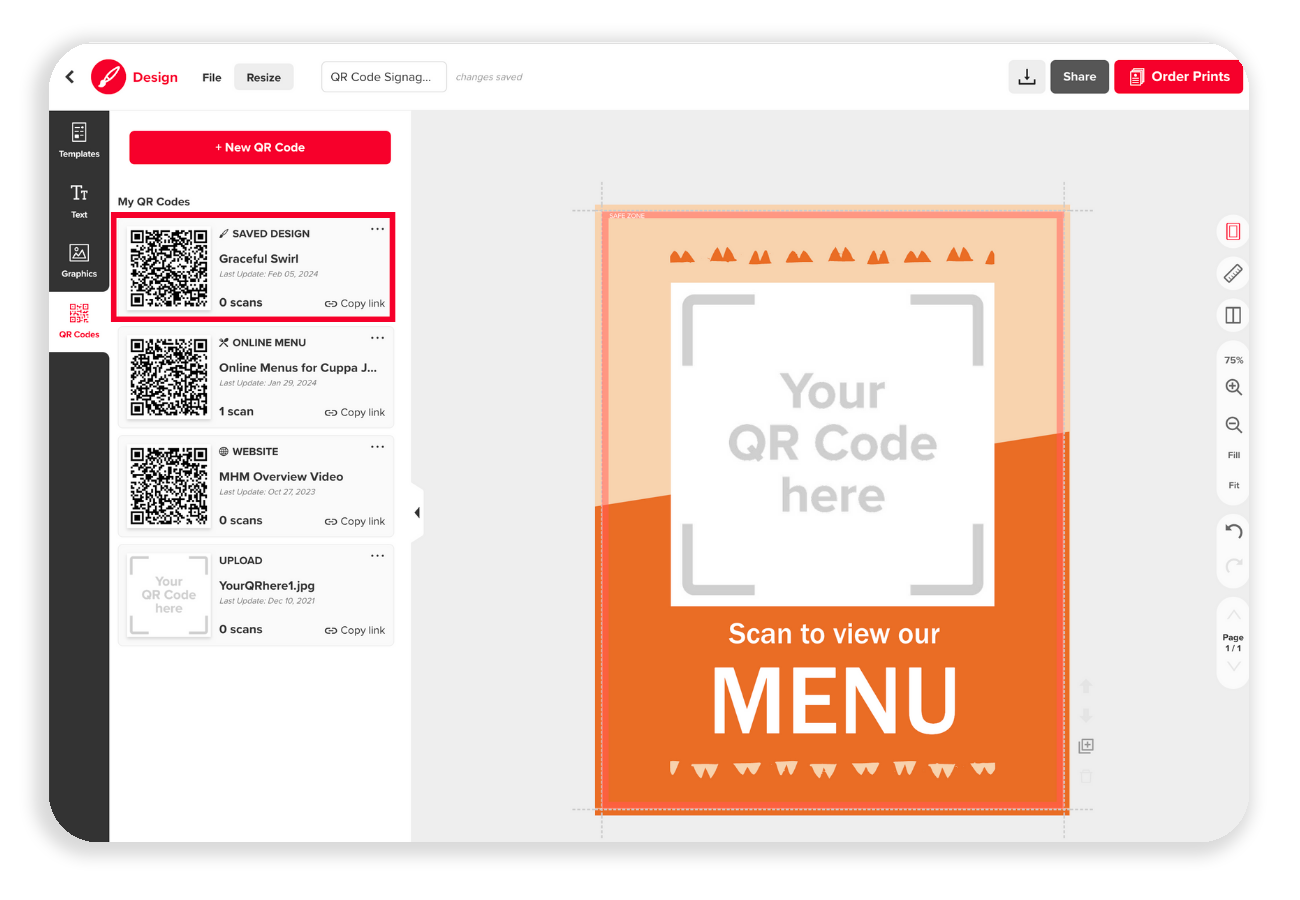Screen dimensions: 1300x900
Task: Click the duplicate page icon
Action: point(1086,746)
